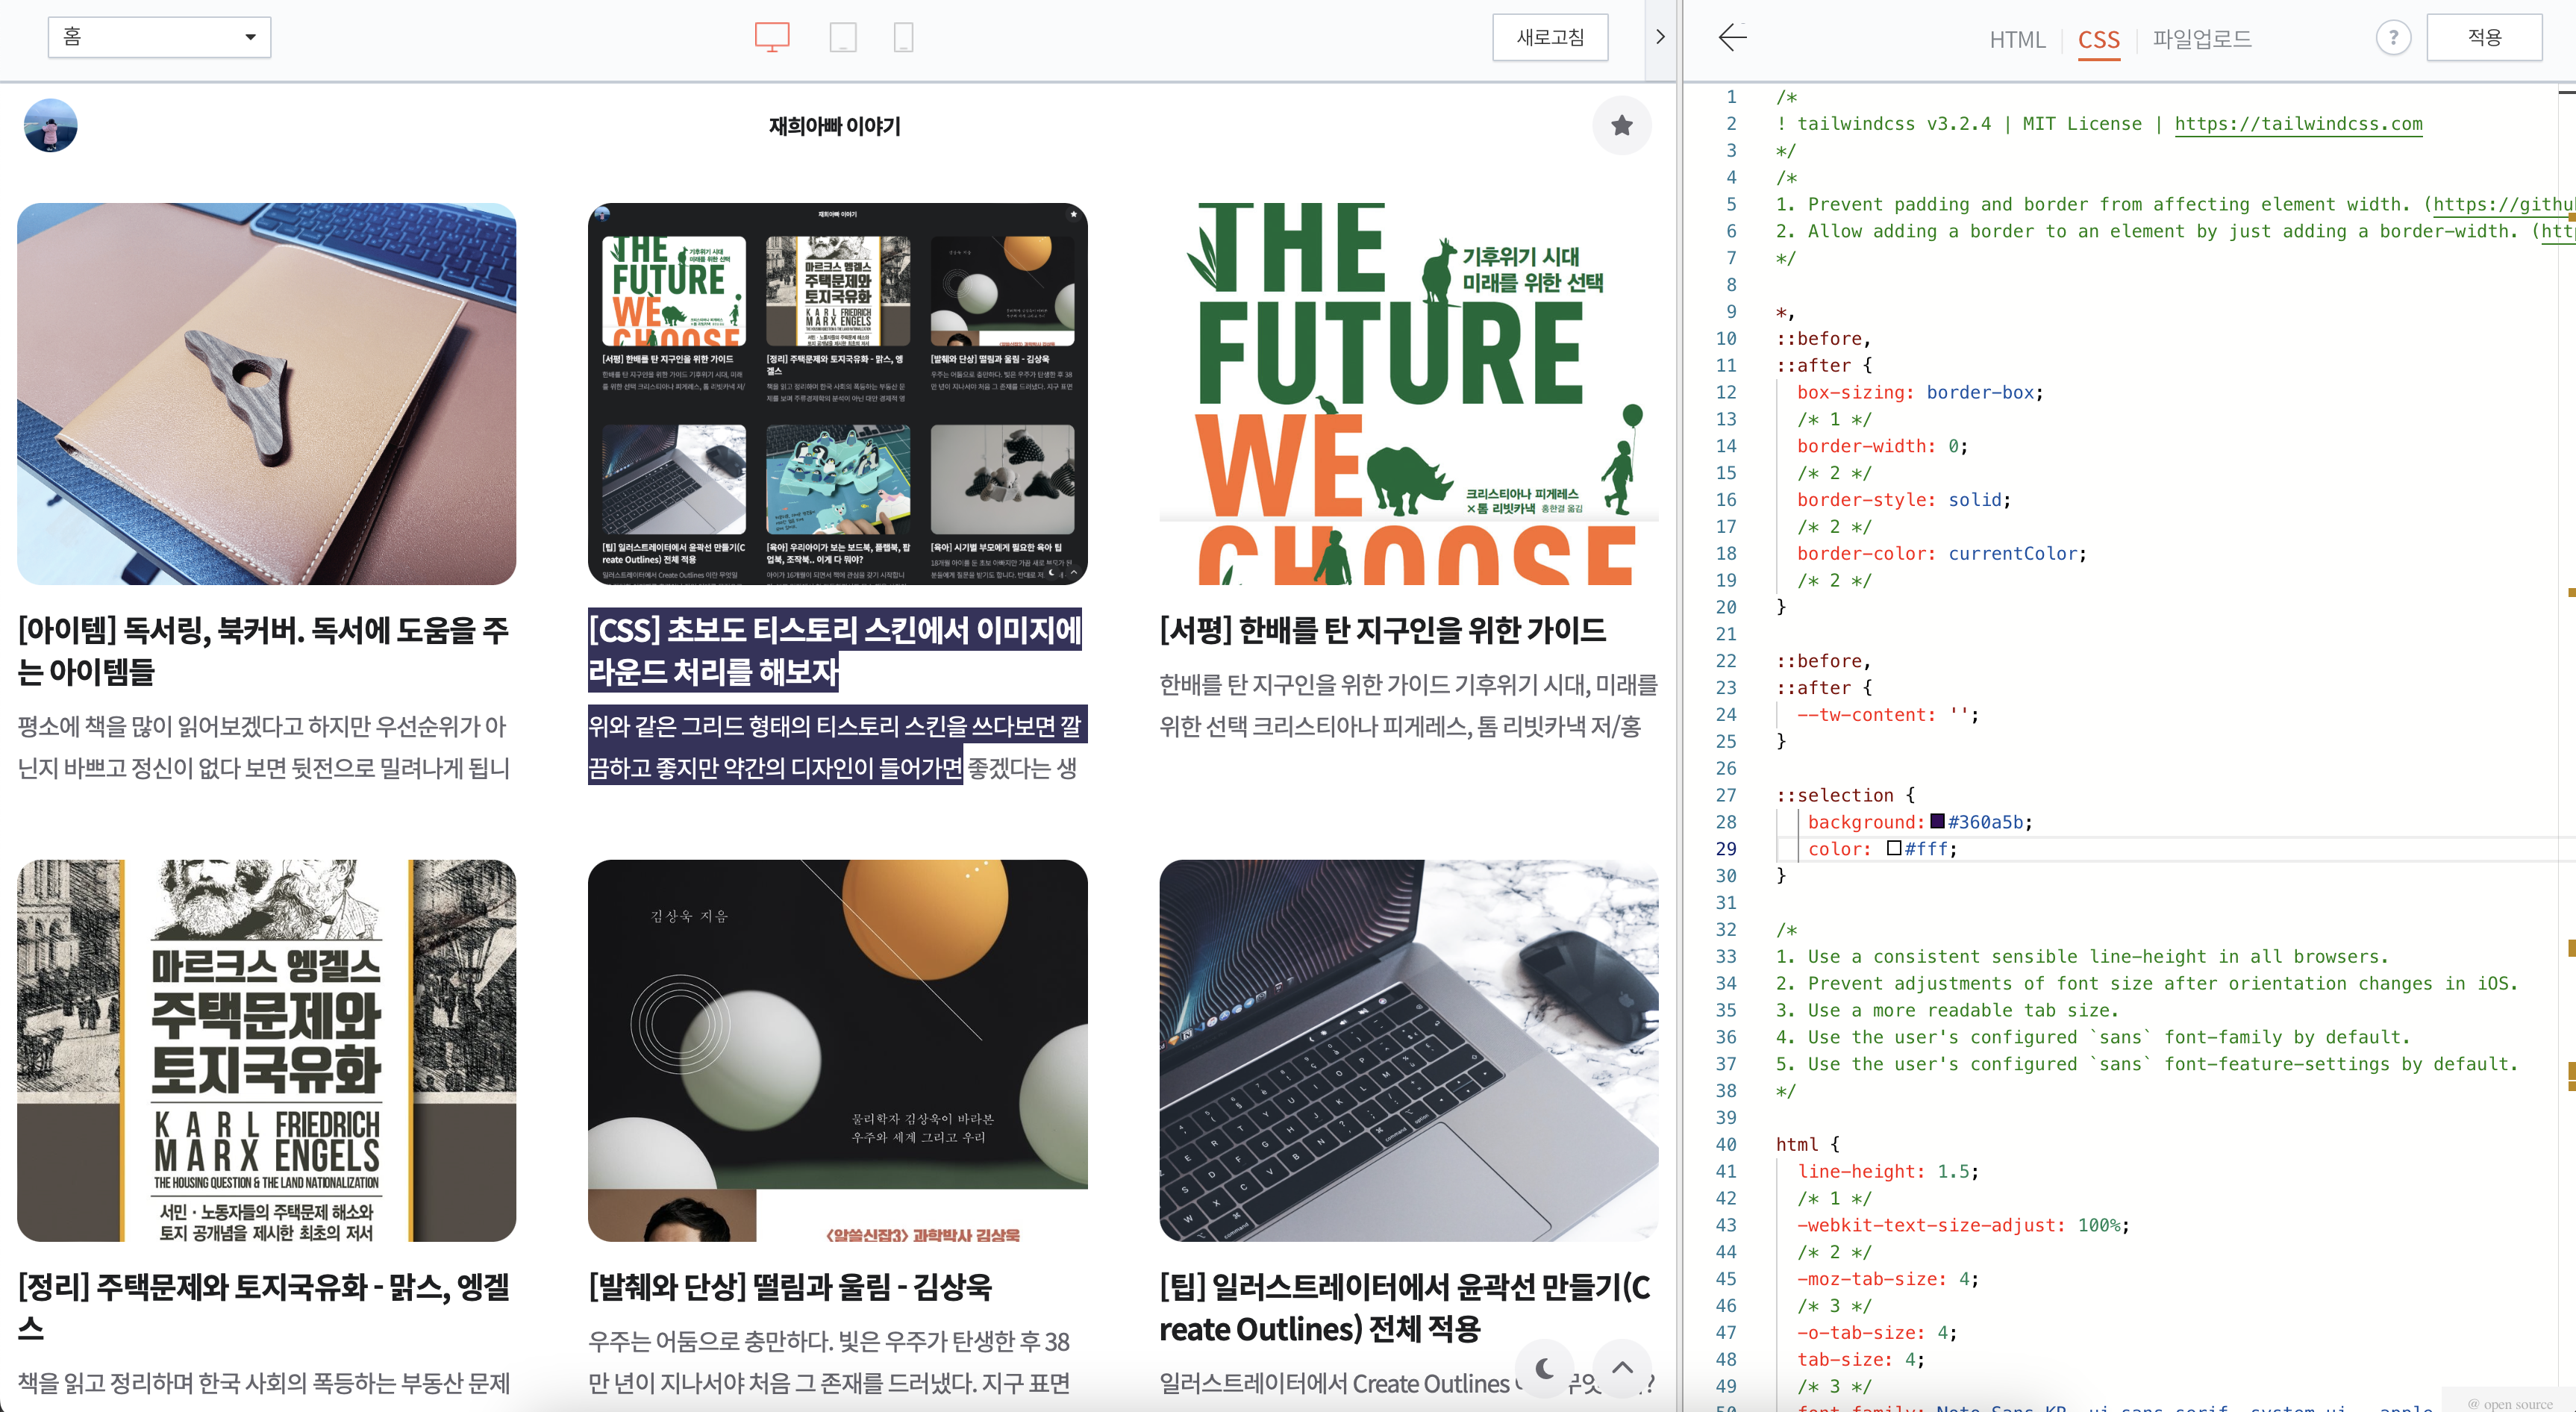Open the Marx Engels book cover thumbnail
The height and width of the screenshot is (1412, 2576).
pyautogui.click(x=266, y=1050)
